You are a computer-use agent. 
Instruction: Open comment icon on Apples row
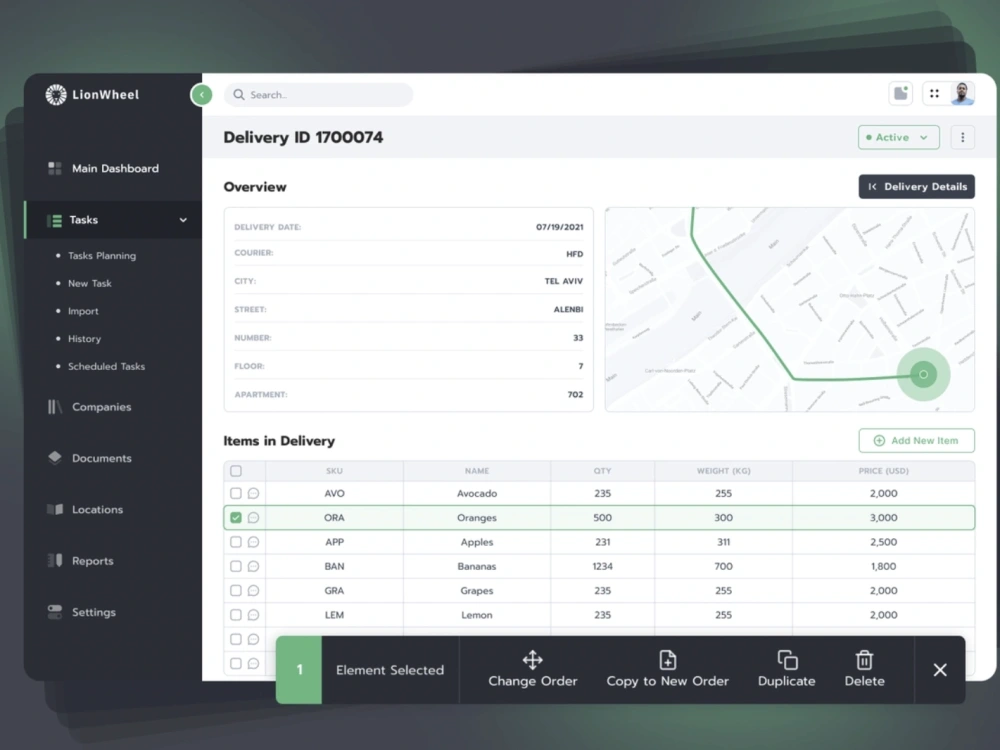pos(253,542)
